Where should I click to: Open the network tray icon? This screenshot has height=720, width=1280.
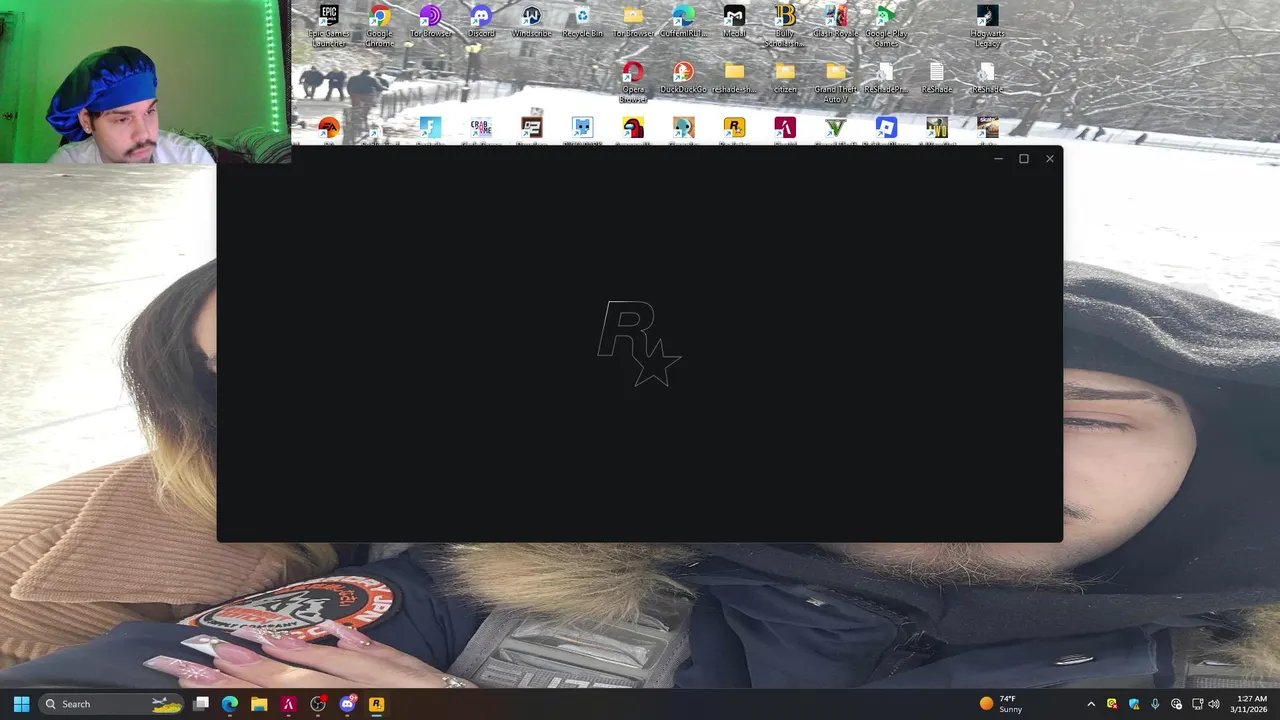(x=1197, y=704)
